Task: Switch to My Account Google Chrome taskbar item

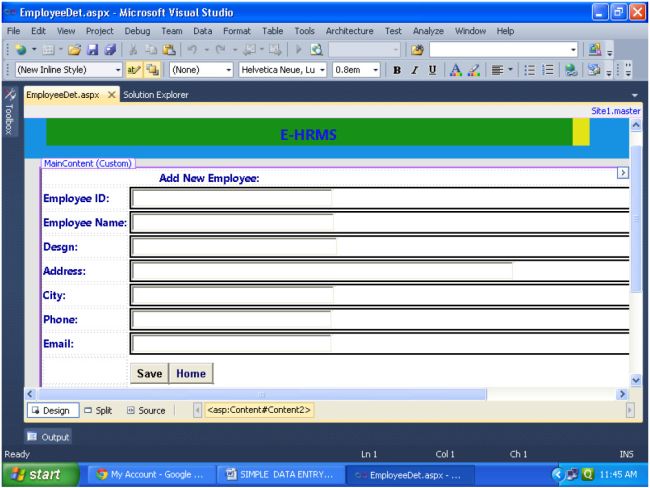Action: point(150,475)
